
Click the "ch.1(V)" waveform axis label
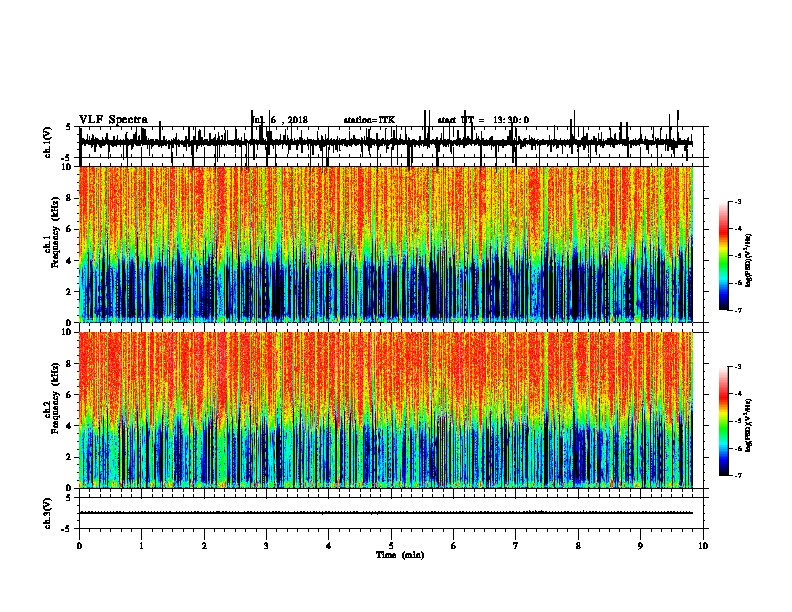coord(47,142)
